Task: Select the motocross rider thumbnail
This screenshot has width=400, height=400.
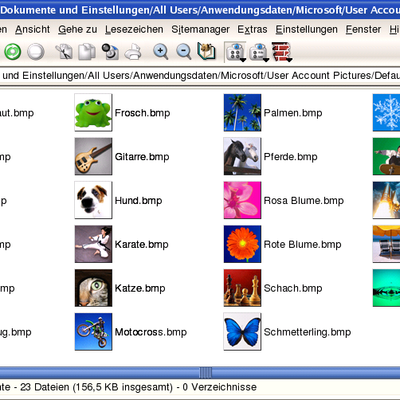Action: (93, 332)
